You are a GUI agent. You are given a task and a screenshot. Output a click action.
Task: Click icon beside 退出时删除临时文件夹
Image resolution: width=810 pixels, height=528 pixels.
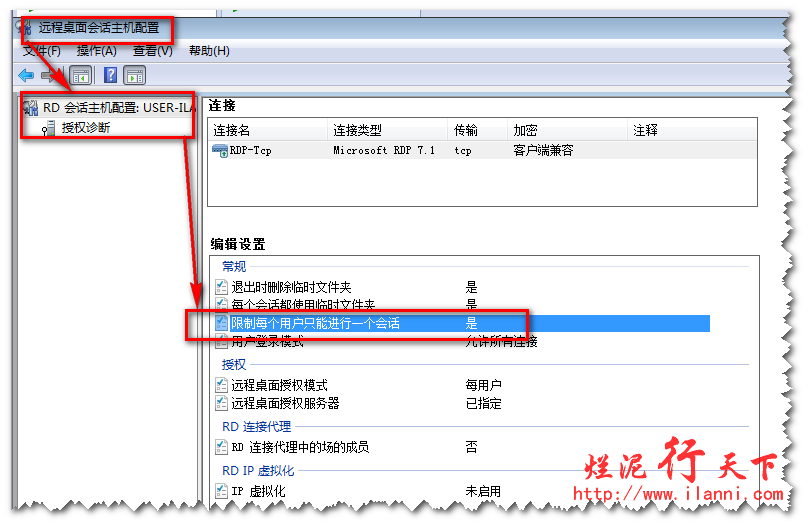(221, 287)
